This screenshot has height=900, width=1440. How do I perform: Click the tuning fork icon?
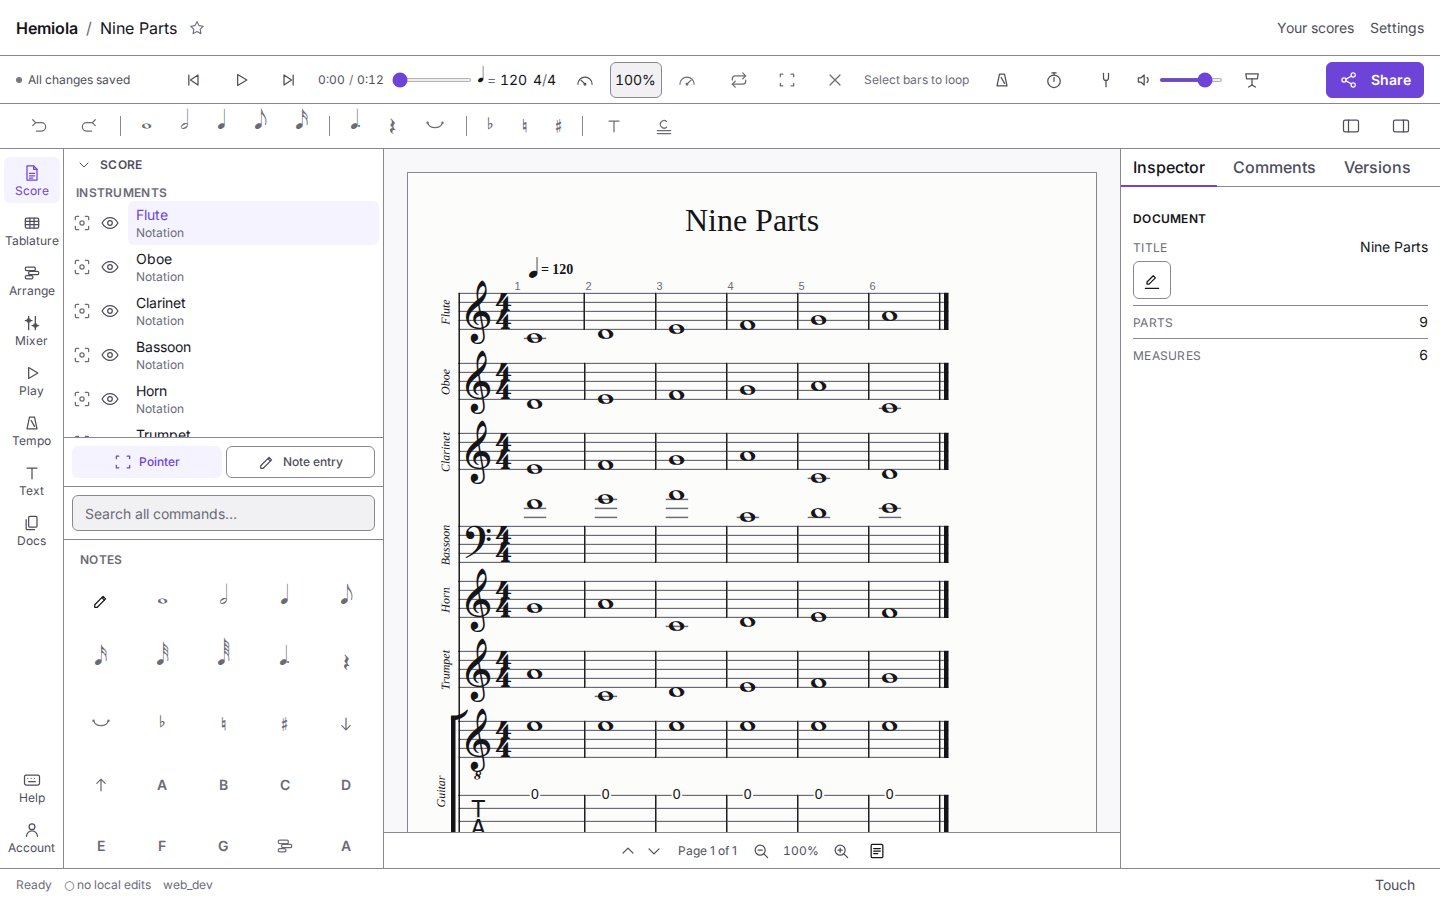coord(1106,80)
